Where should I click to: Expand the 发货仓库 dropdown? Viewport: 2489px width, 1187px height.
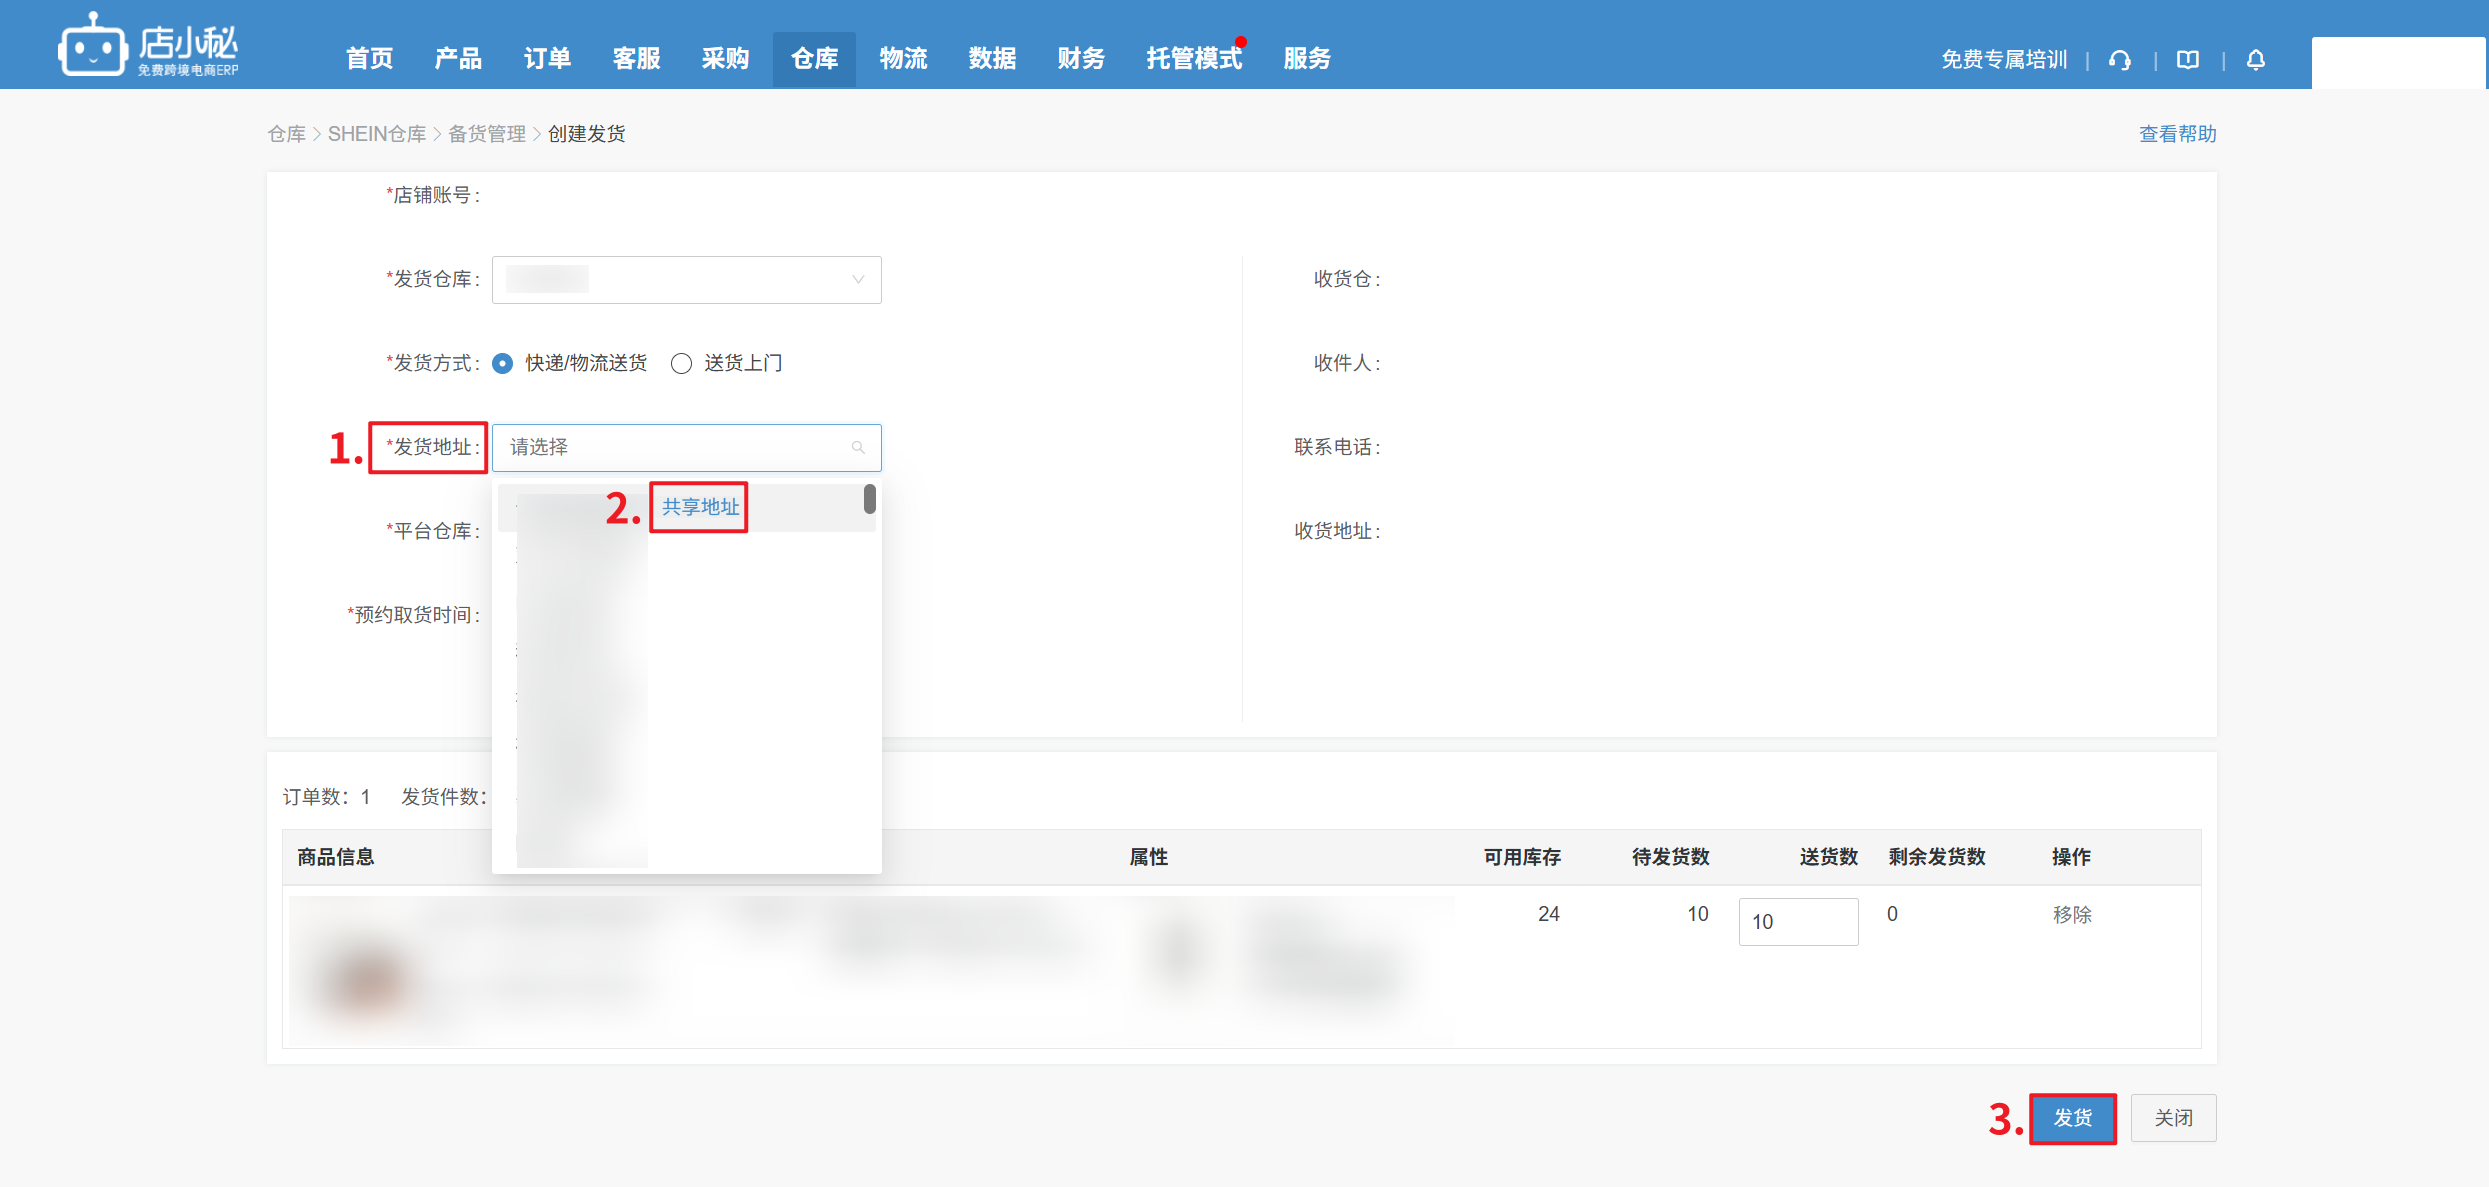click(x=686, y=280)
